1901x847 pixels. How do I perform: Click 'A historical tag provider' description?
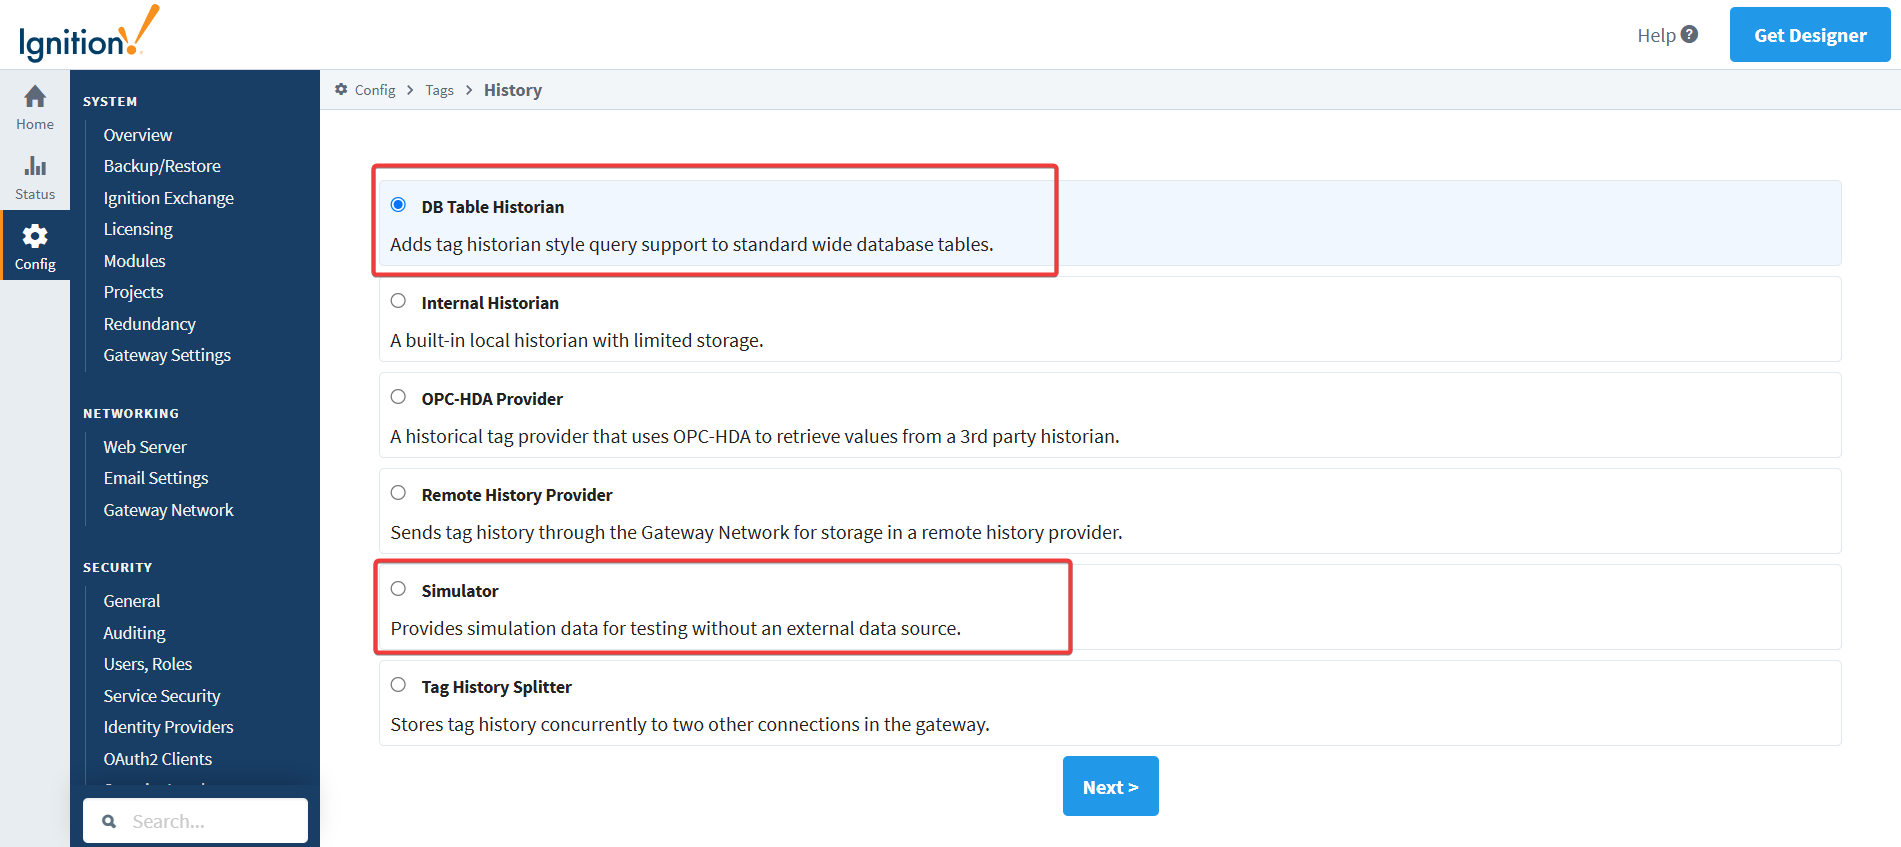click(755, 437)
